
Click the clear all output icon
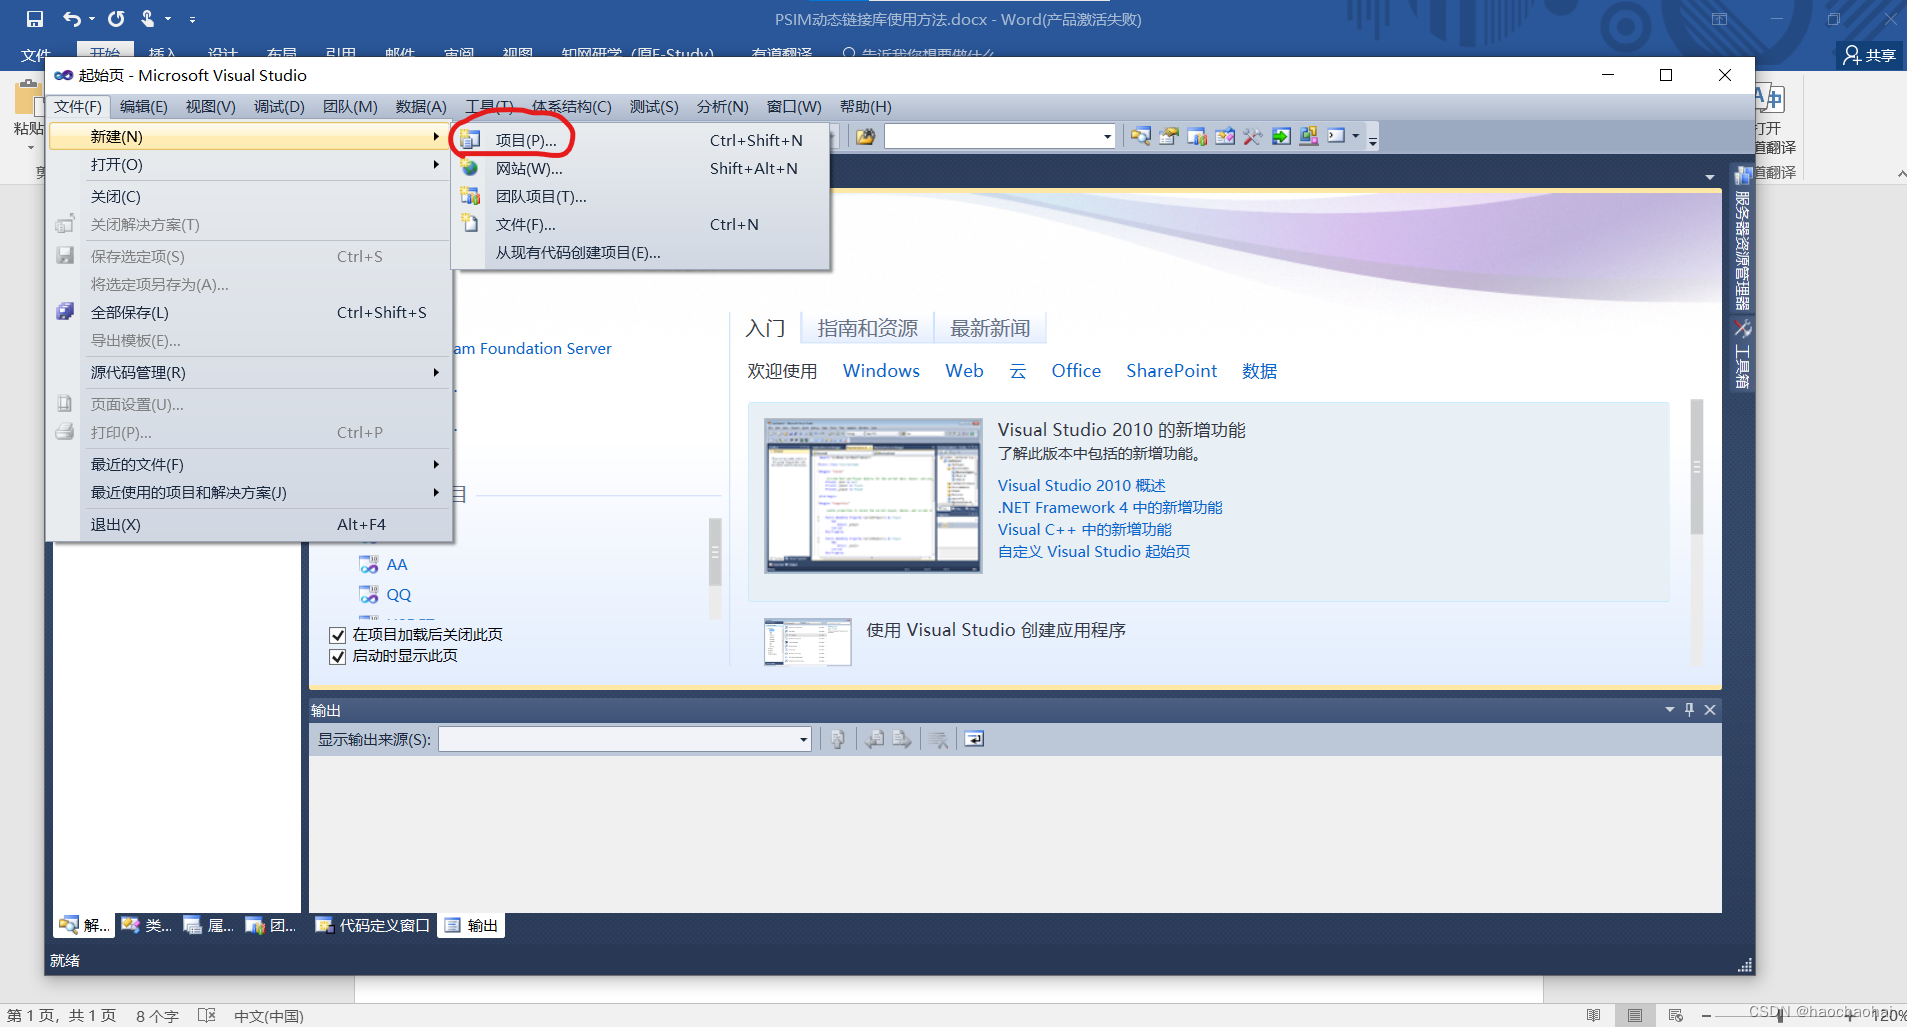(x=938, y=739)
